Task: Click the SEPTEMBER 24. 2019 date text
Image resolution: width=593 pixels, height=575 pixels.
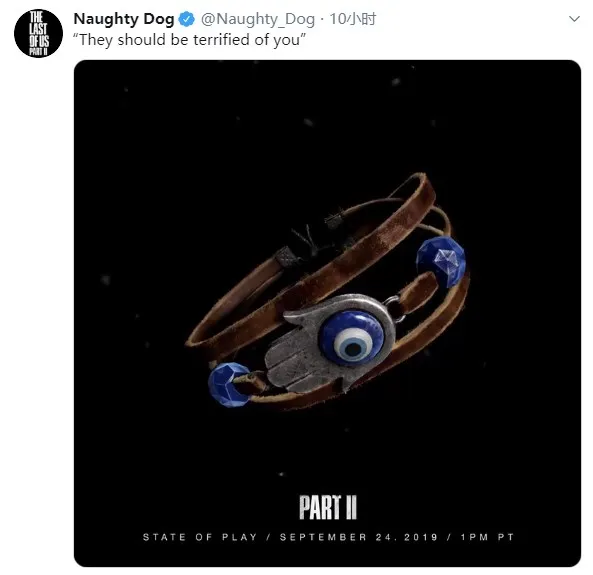Action: (x=358, y=537)
